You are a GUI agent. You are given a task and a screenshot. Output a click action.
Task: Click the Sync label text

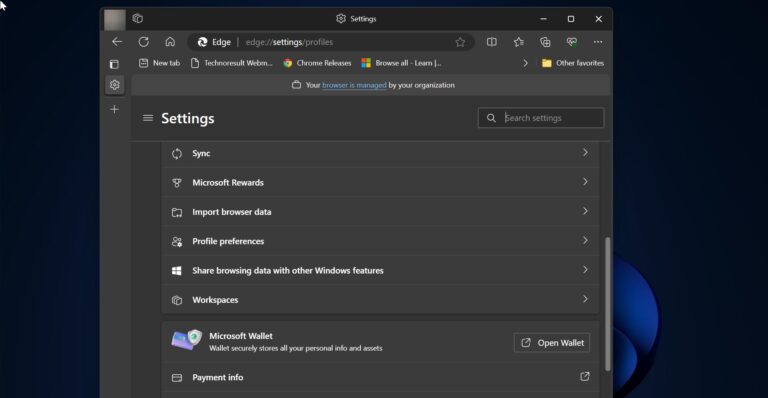click(x=201, y=153)
